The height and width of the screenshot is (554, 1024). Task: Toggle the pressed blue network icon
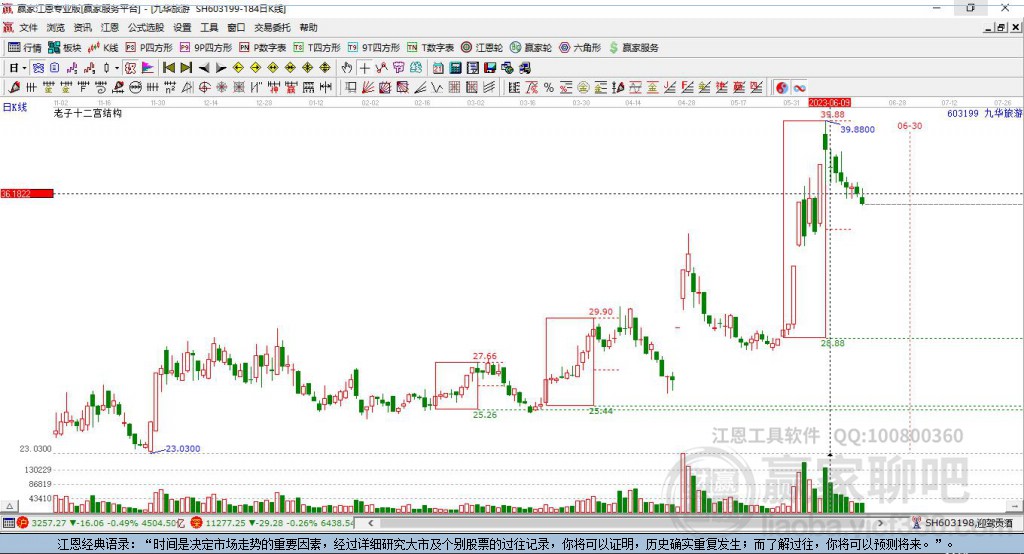[38, 68]
